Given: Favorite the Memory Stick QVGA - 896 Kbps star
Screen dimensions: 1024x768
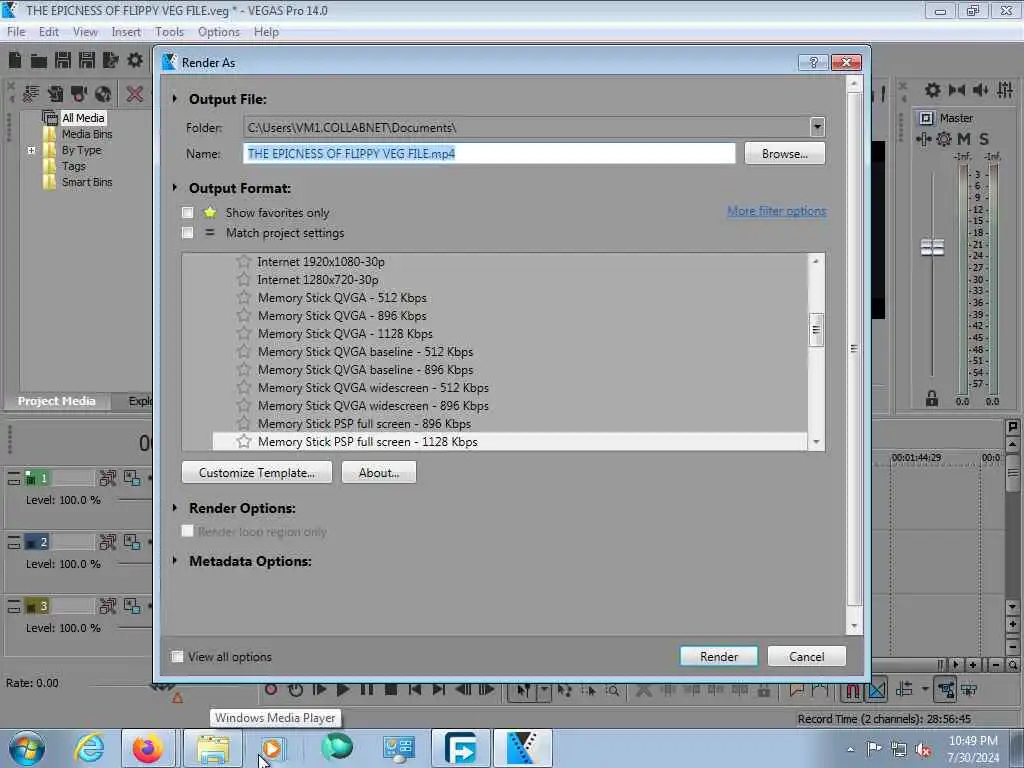Looking at the screenshot, I should [244, 315].
